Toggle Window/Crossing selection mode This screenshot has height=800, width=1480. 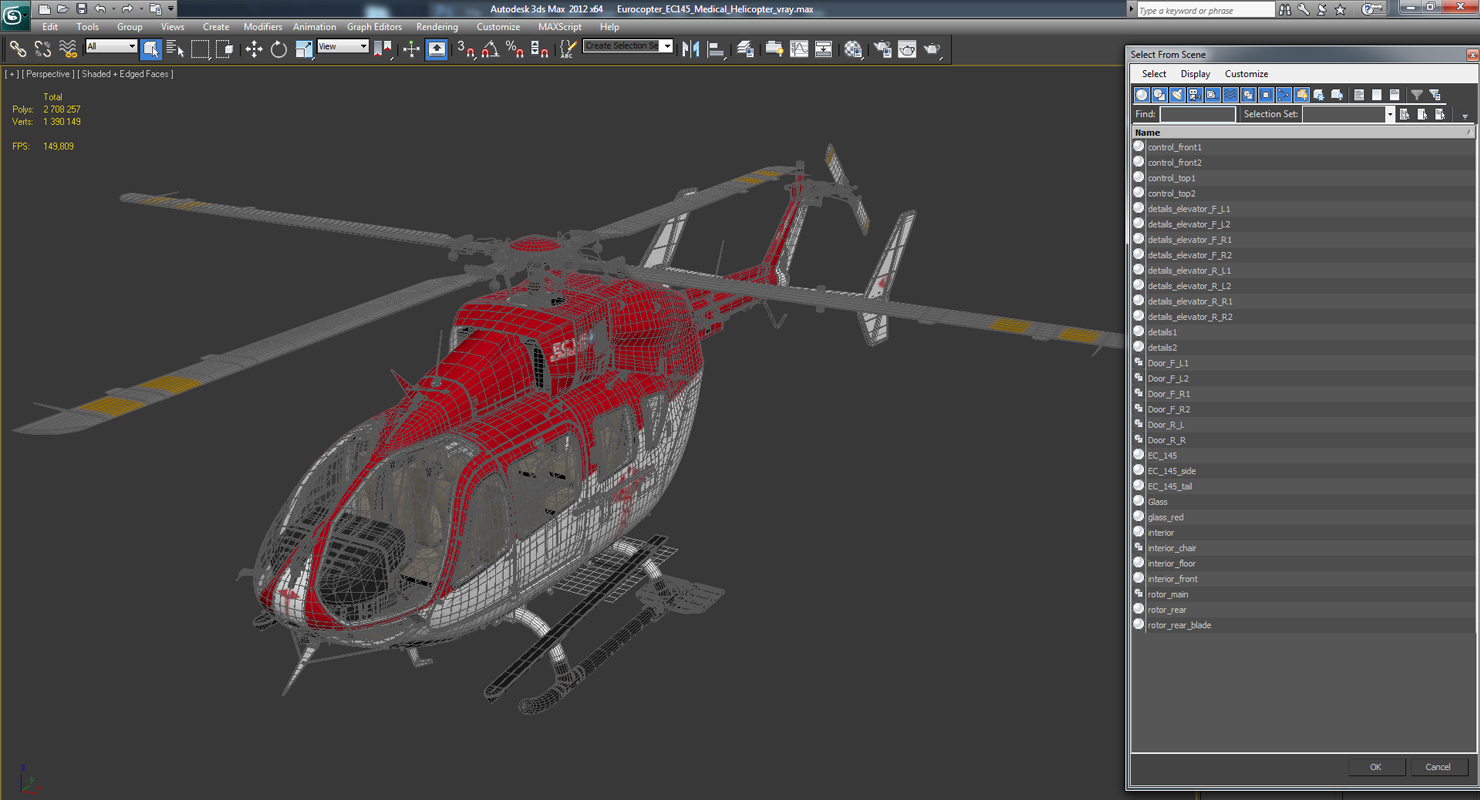coord(225,49)
